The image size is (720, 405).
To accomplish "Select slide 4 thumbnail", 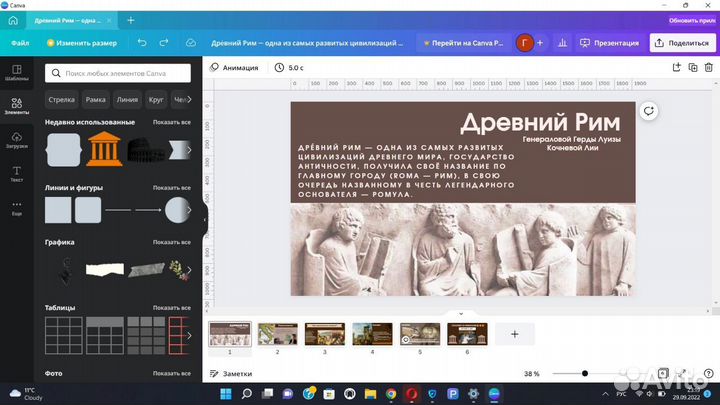I will click(x=372, y=334).
